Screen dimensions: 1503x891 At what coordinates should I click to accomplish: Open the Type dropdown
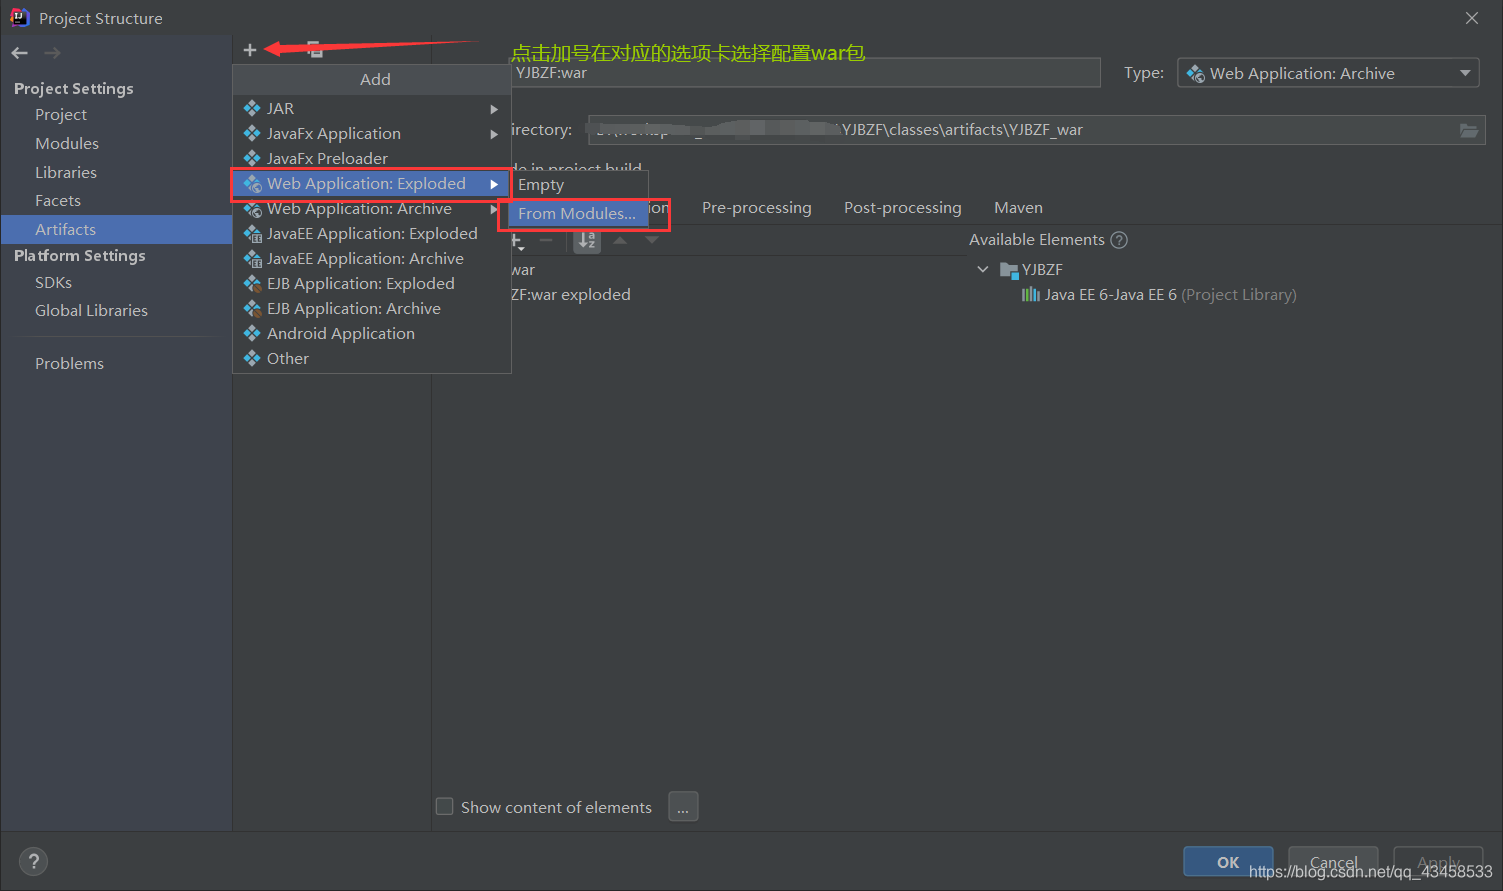1328,73
